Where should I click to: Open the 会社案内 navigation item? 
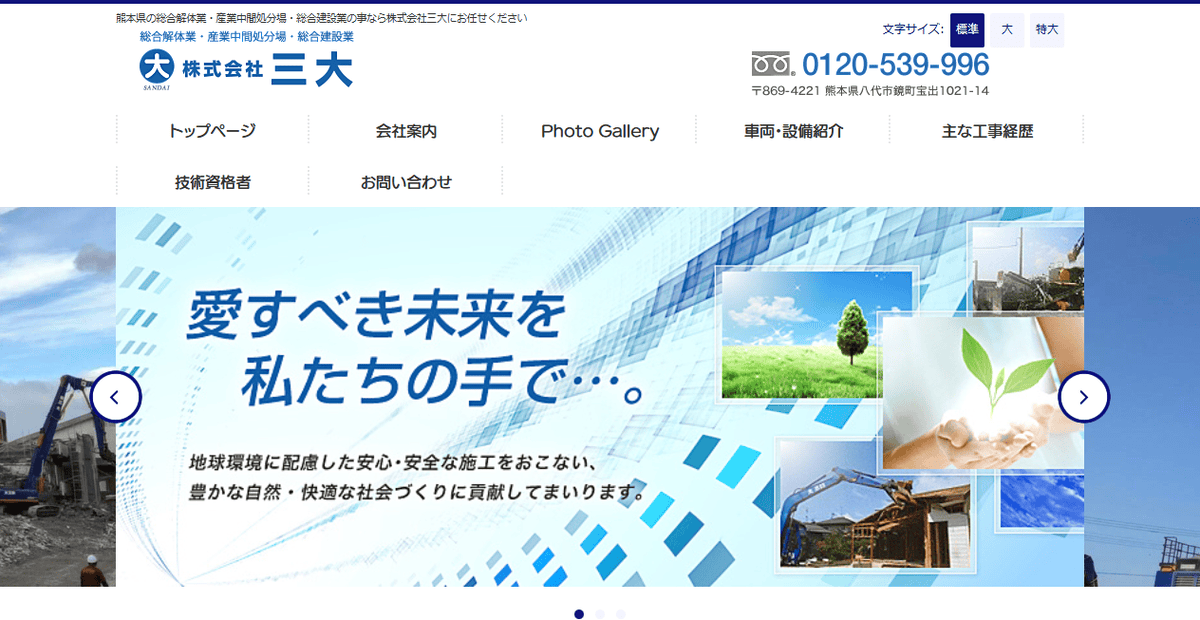pyautogui.click(x=404, y=130)
